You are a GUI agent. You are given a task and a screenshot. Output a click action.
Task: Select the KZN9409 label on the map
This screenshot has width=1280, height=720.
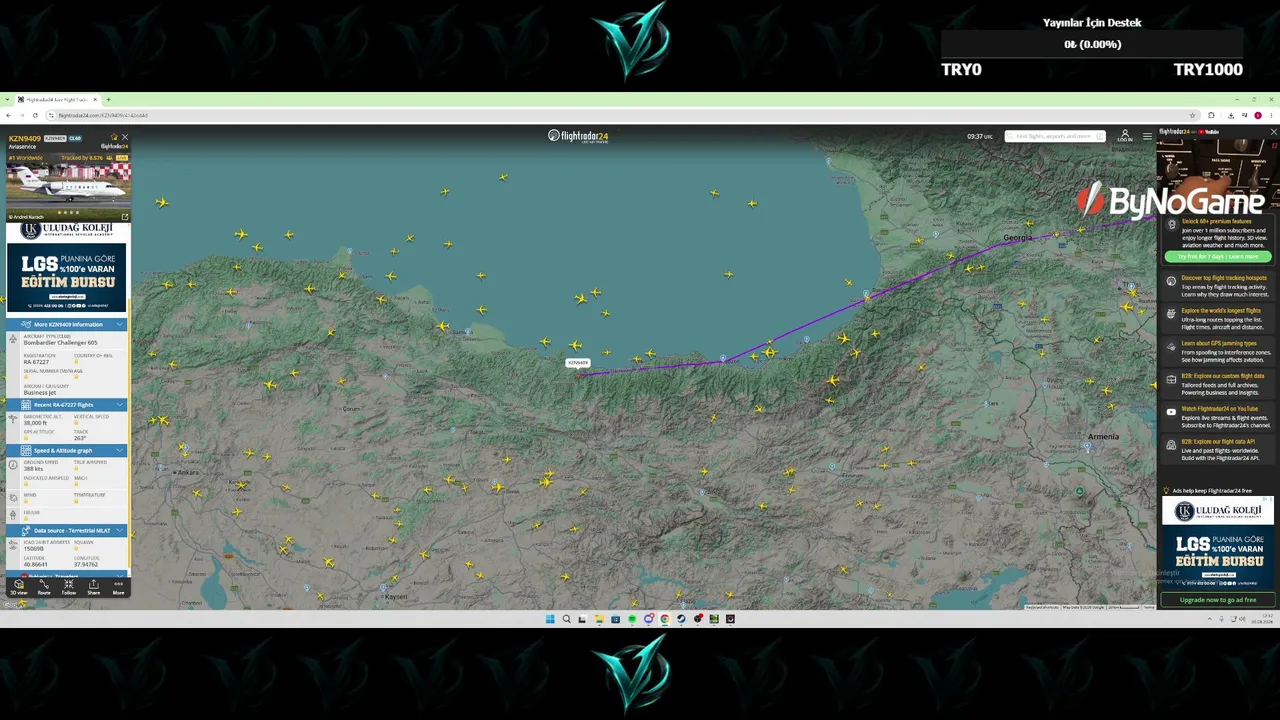[578, 363]
